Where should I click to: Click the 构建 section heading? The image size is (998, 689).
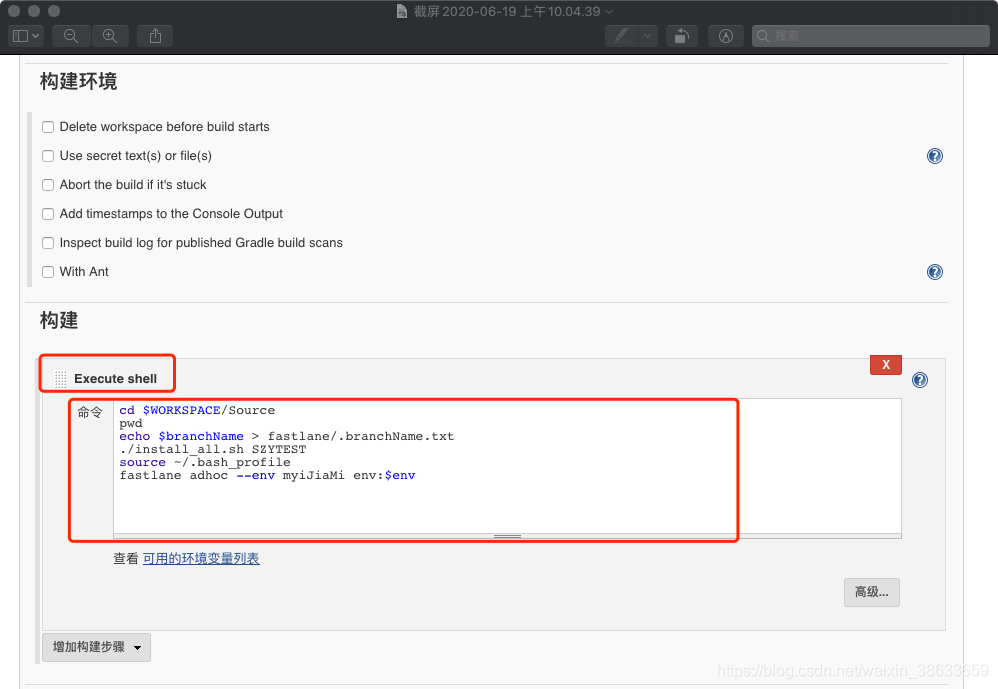[59, 320]
